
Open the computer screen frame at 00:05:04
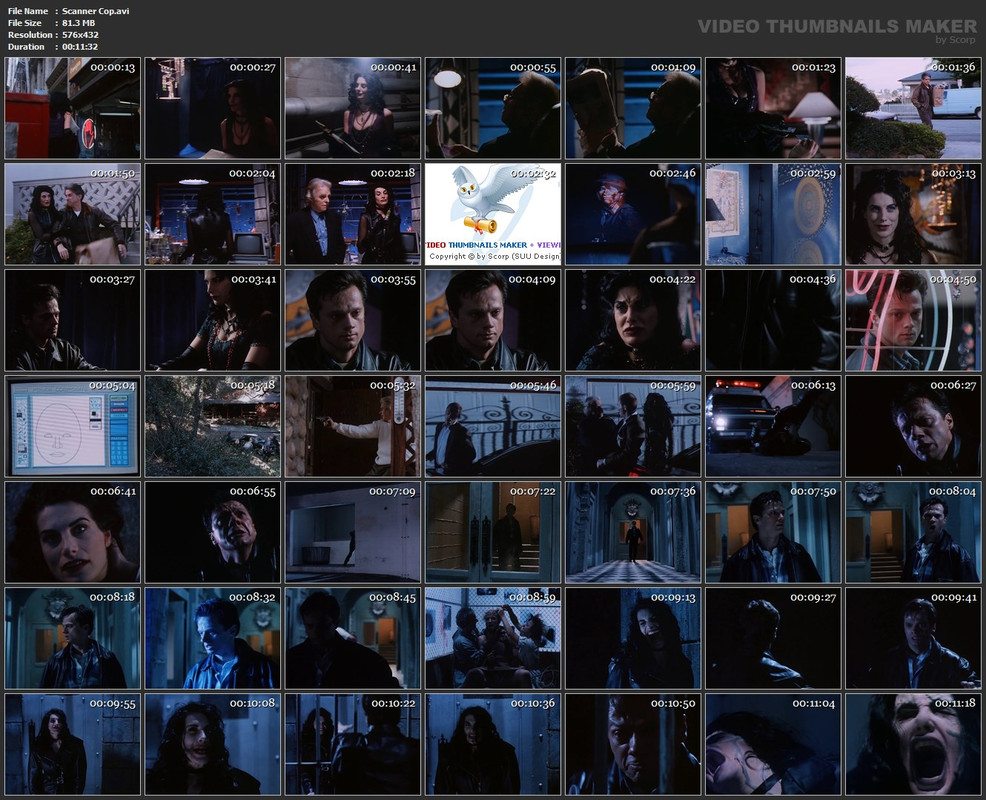72,426
